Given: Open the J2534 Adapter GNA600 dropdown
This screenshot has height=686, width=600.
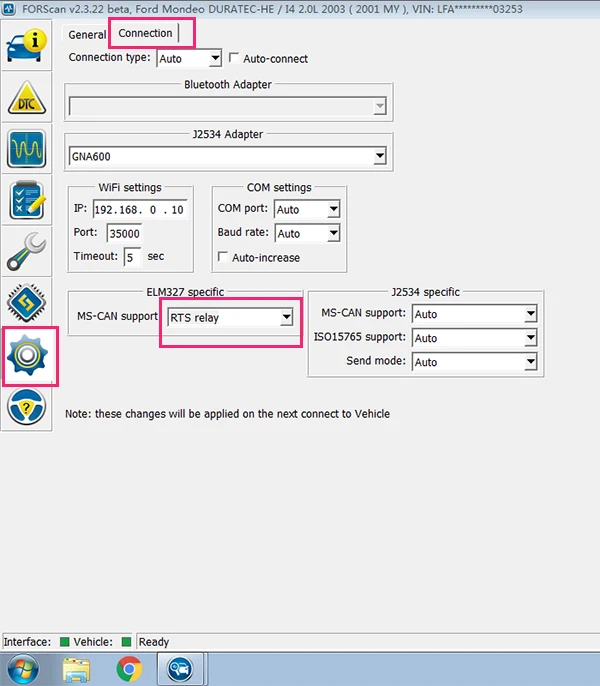Looking at the screenshot, I should (228, 156).
